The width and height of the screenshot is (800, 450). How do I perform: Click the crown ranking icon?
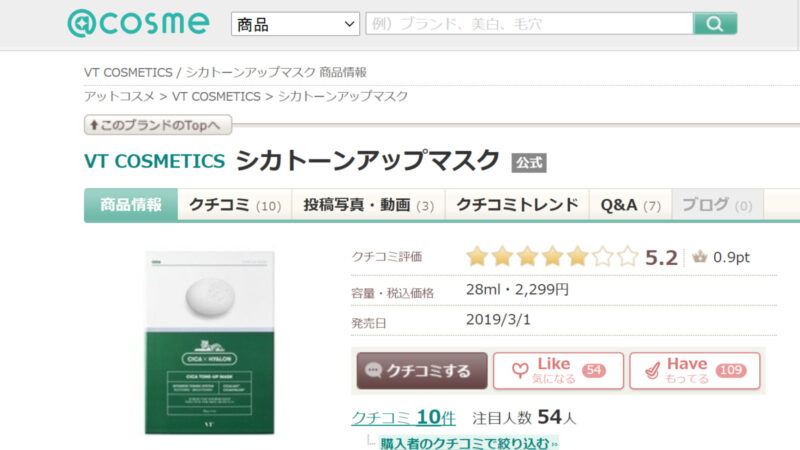pos(699,257)
